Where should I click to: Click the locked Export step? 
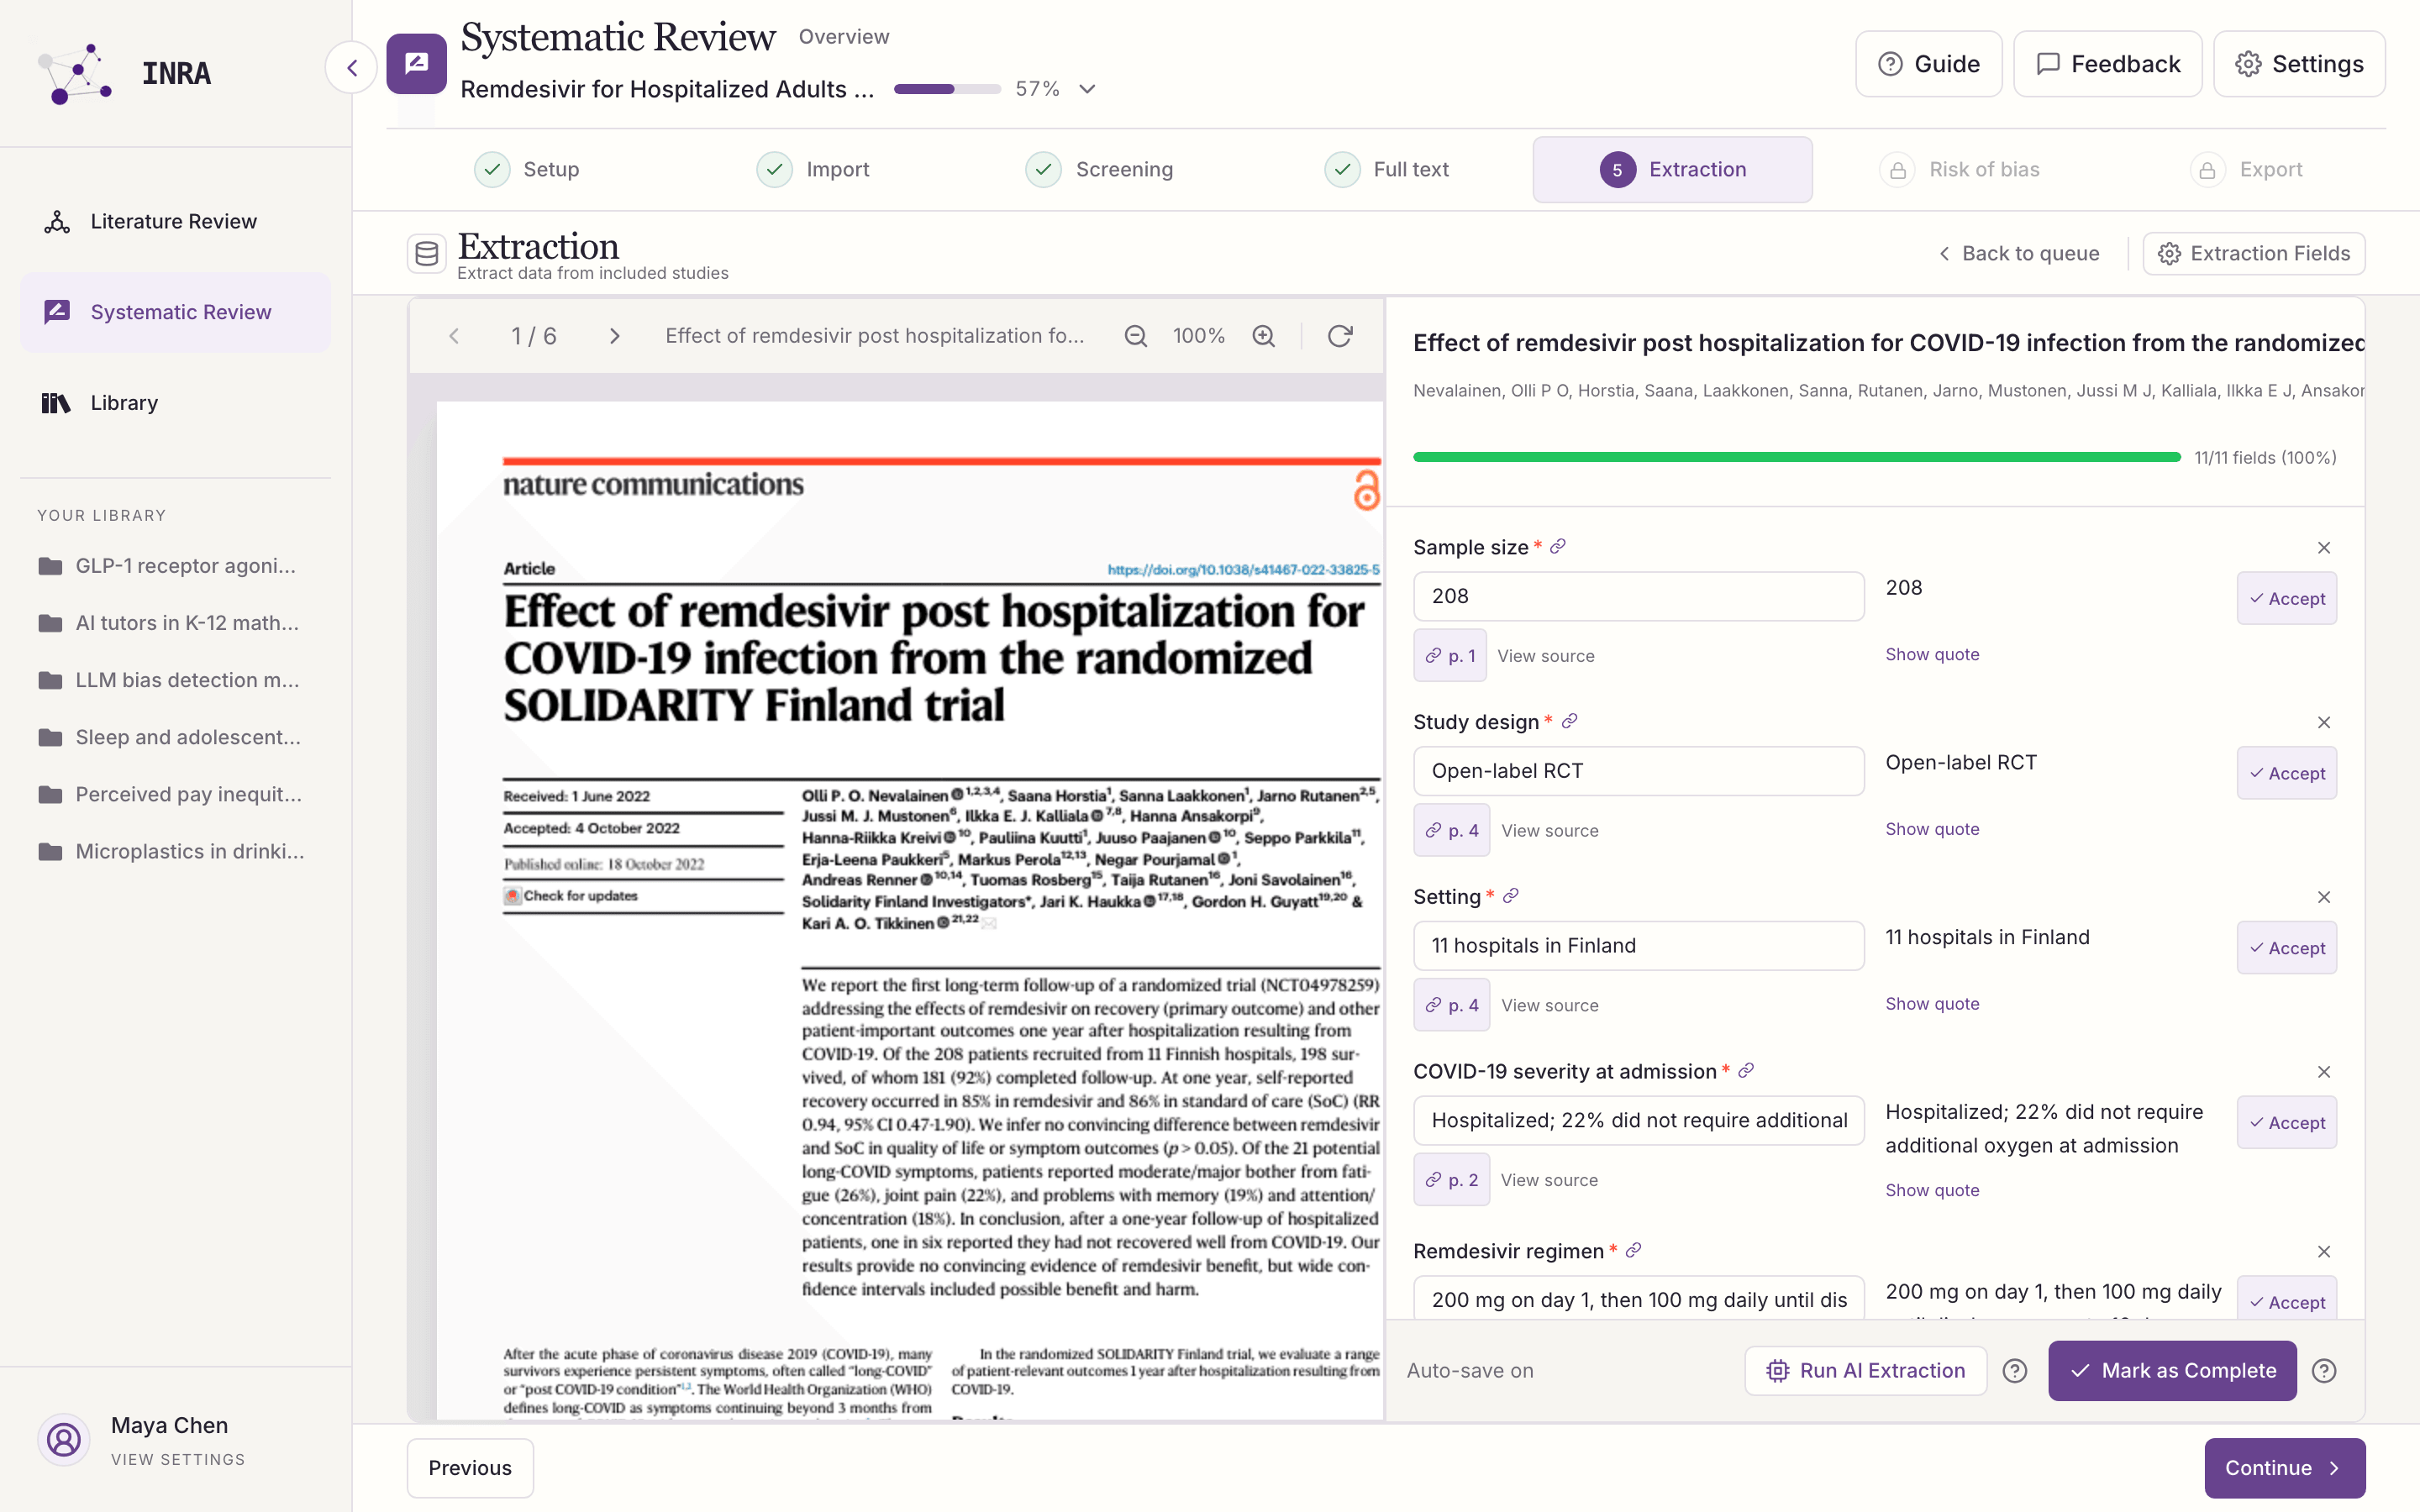tap(2246, 169)
